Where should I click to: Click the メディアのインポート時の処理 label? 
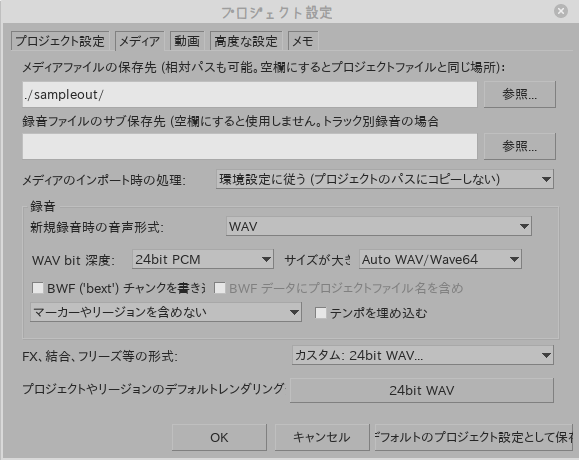coord(104,180)
